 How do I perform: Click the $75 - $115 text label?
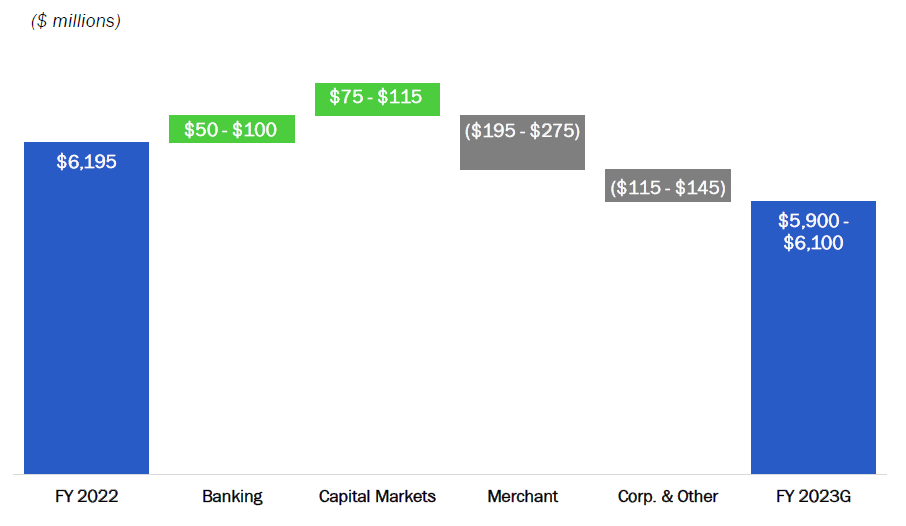click(x=376, y=97)
